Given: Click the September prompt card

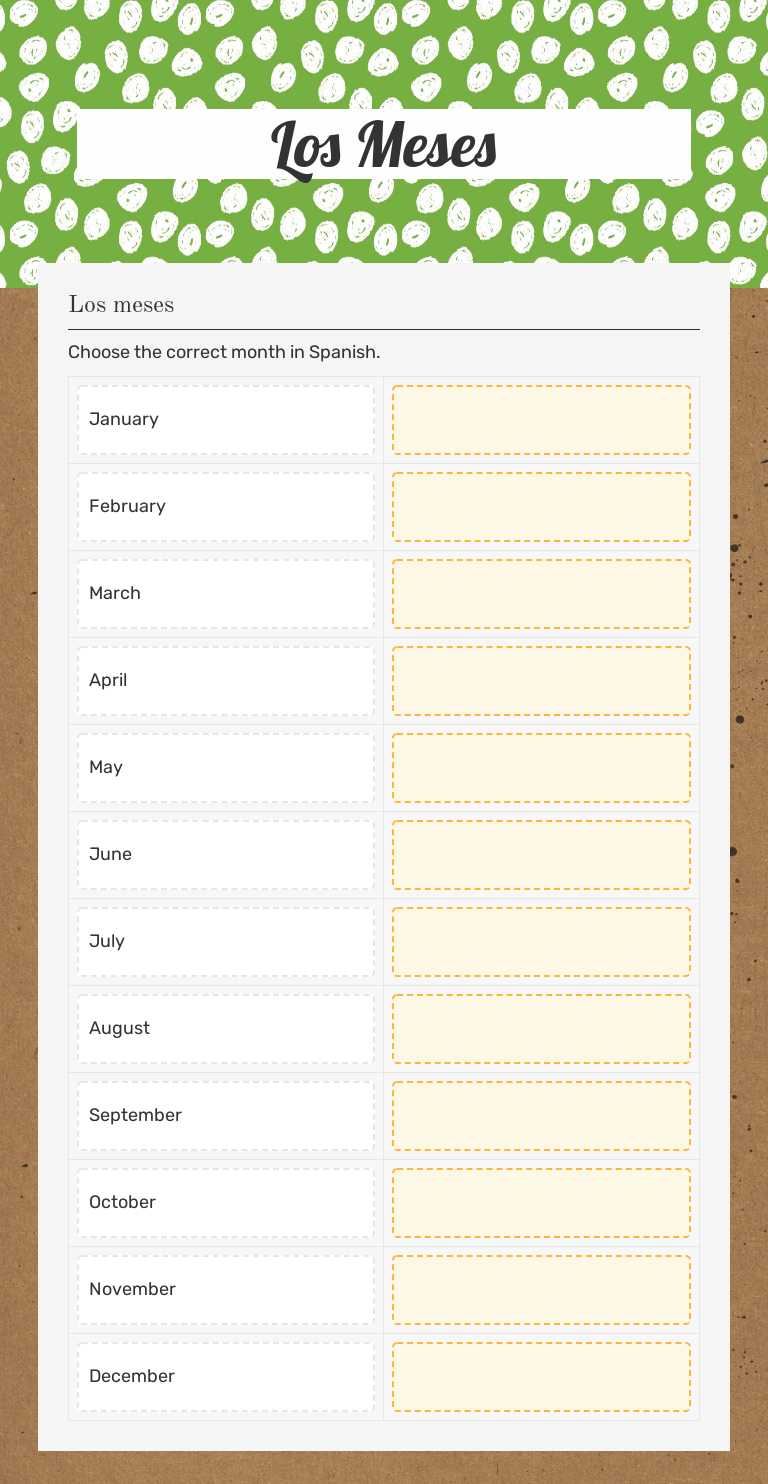Looking at the screenshot, I should (x=226, y=1116).
